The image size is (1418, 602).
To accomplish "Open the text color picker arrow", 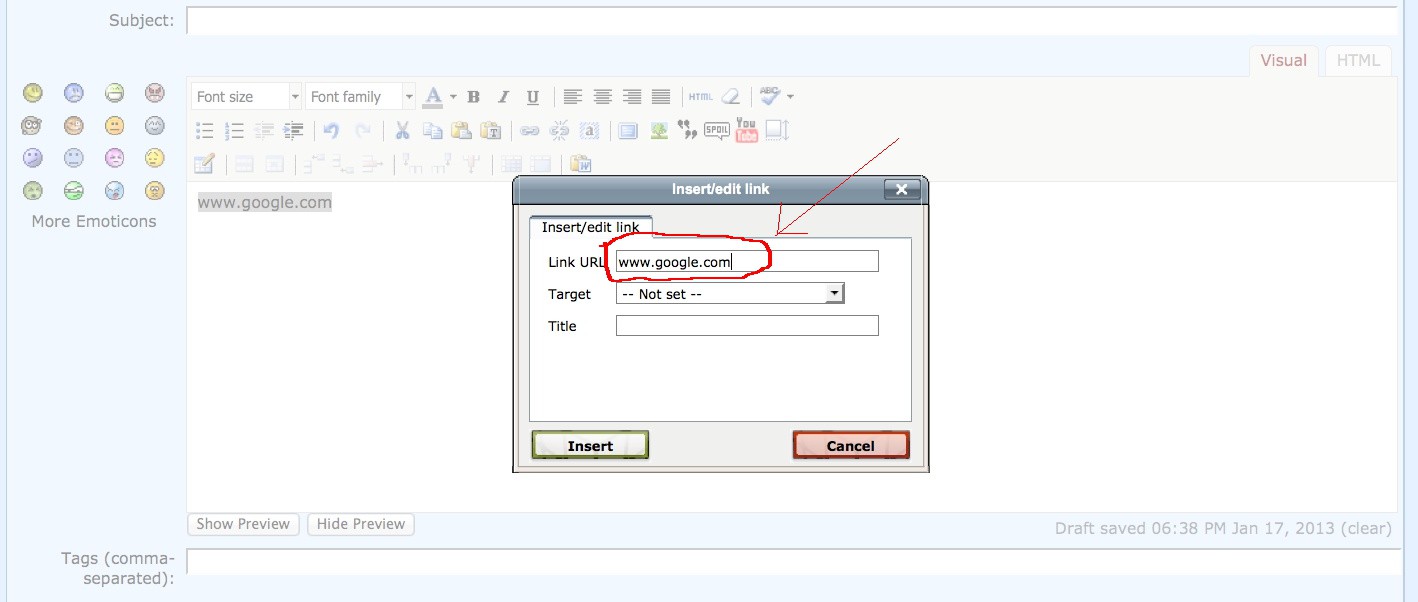I will [x=453, y=97].
